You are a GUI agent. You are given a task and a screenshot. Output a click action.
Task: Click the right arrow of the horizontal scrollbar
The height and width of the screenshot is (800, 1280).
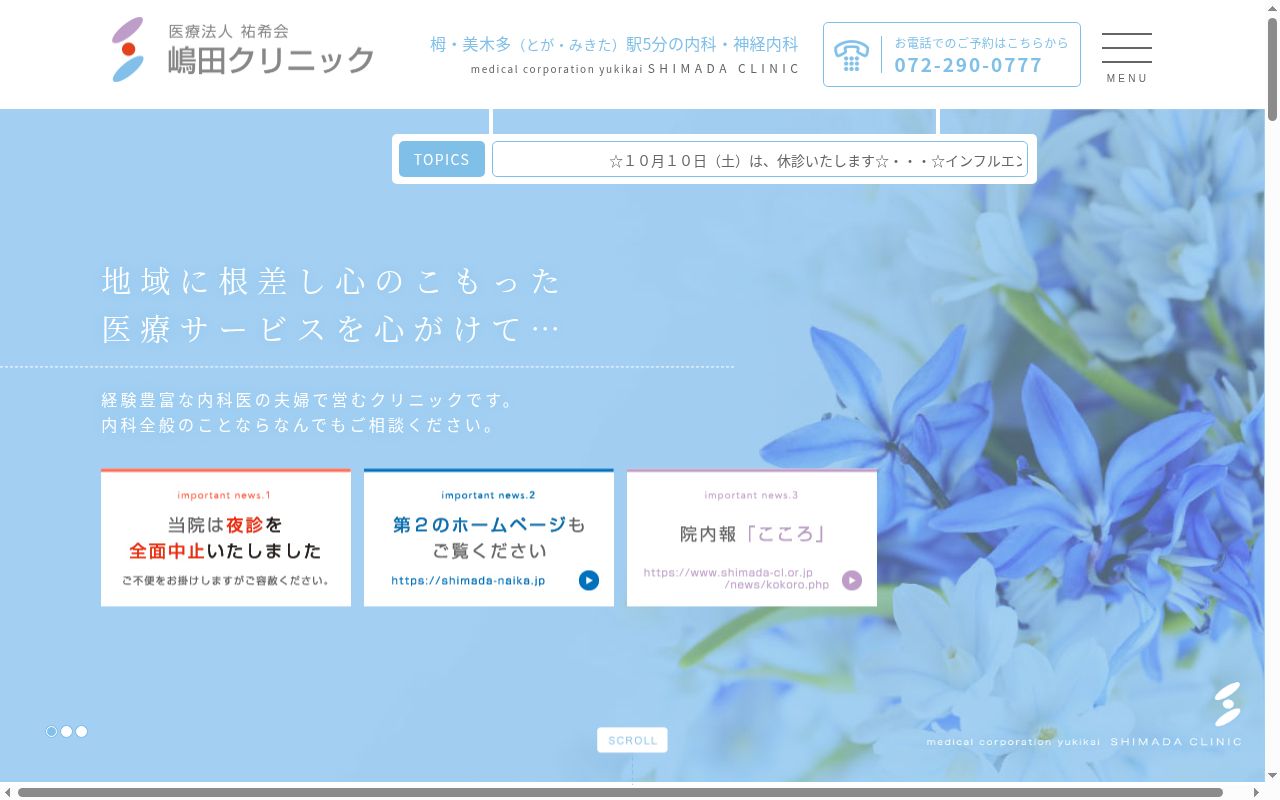[x=1256, y=792]
